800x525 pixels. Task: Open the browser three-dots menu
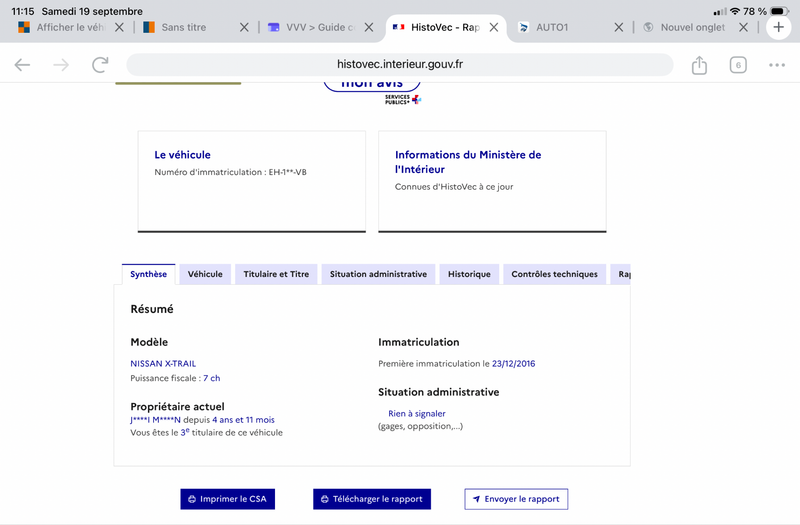click(x=777, y=65)
